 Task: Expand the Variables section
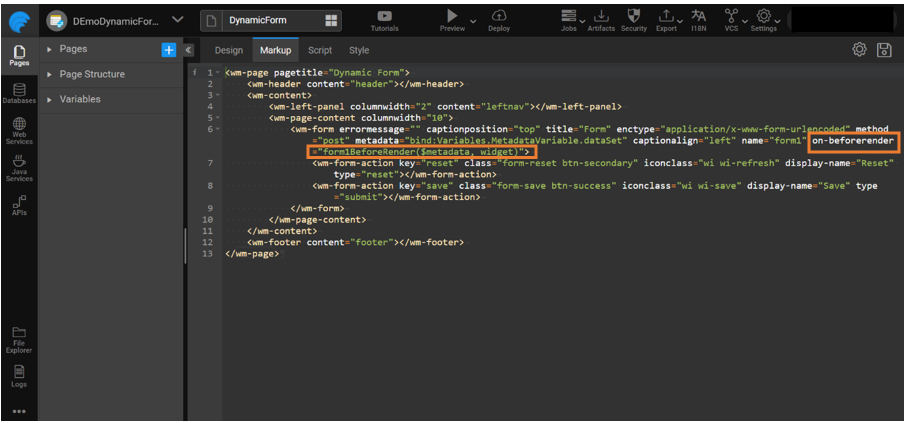(50, 99)
